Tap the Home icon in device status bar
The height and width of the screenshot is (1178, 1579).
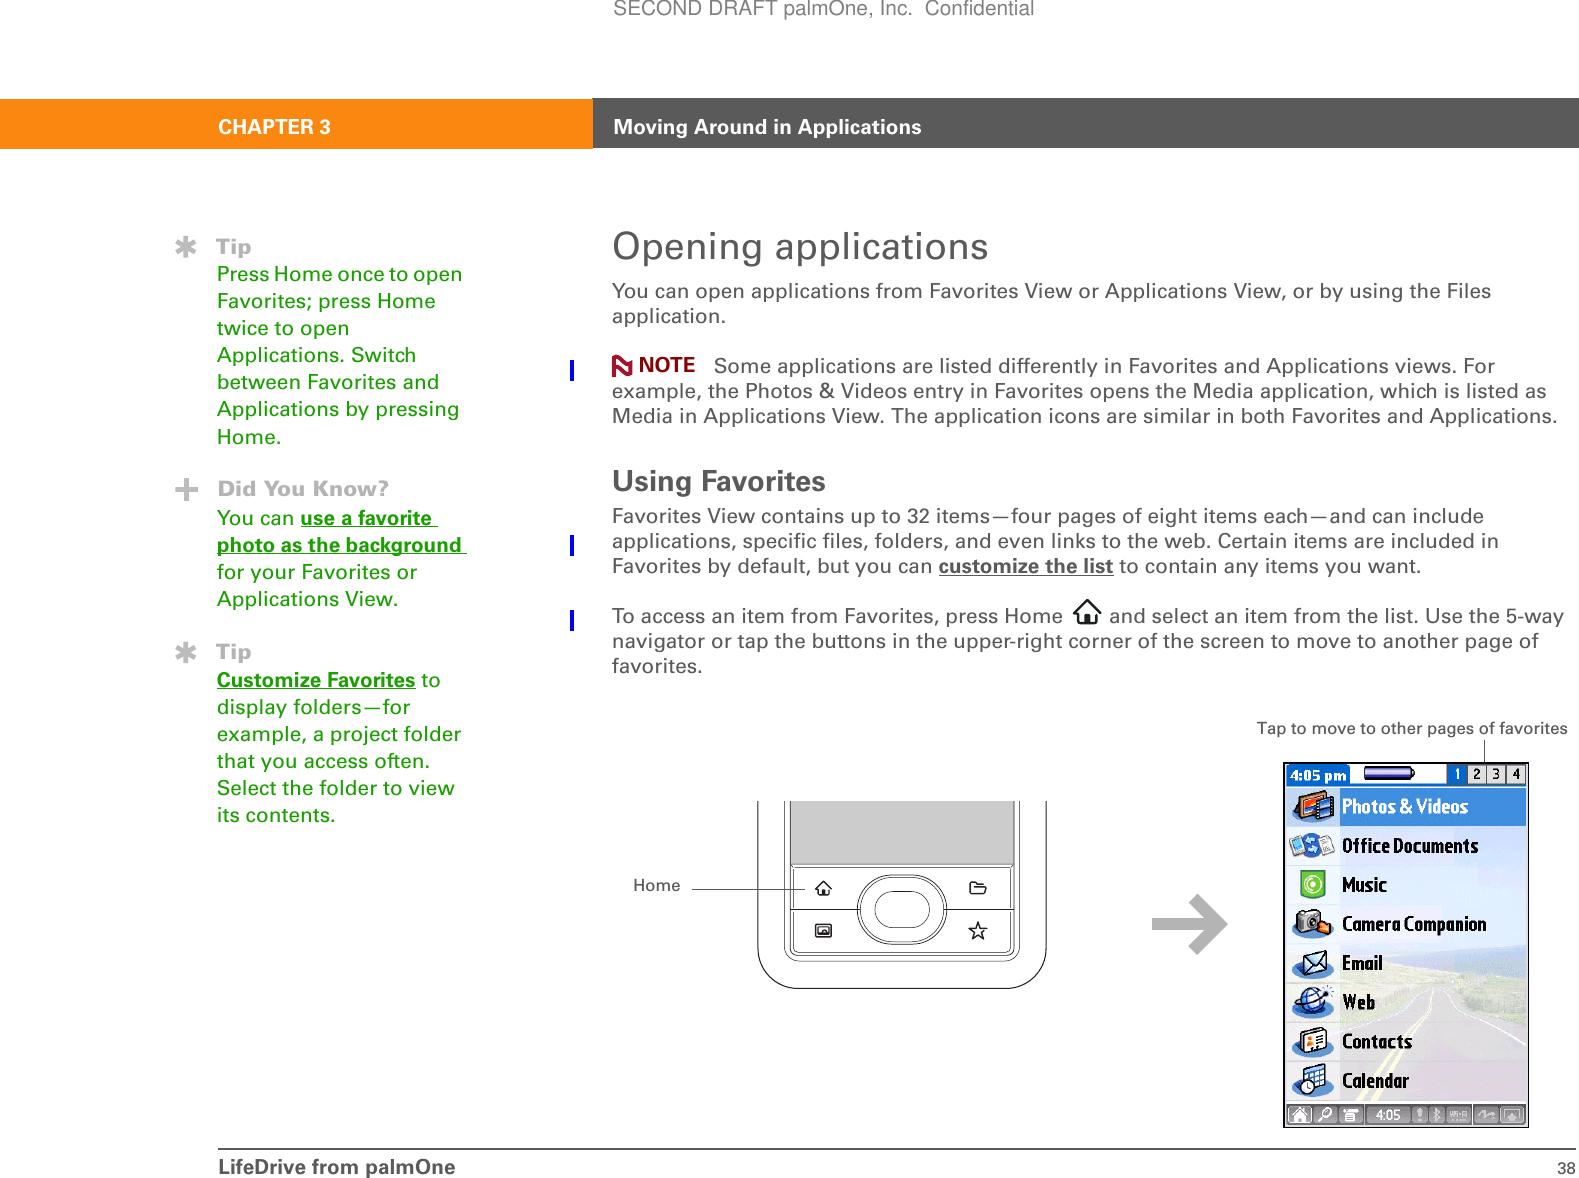[x=1300, y=1114]
